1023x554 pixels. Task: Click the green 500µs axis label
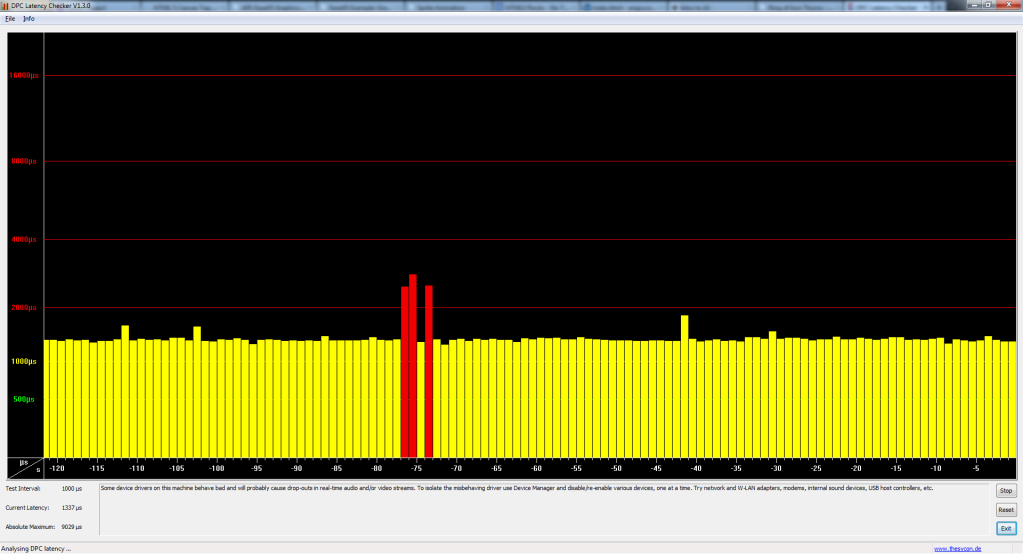point(24,399)
